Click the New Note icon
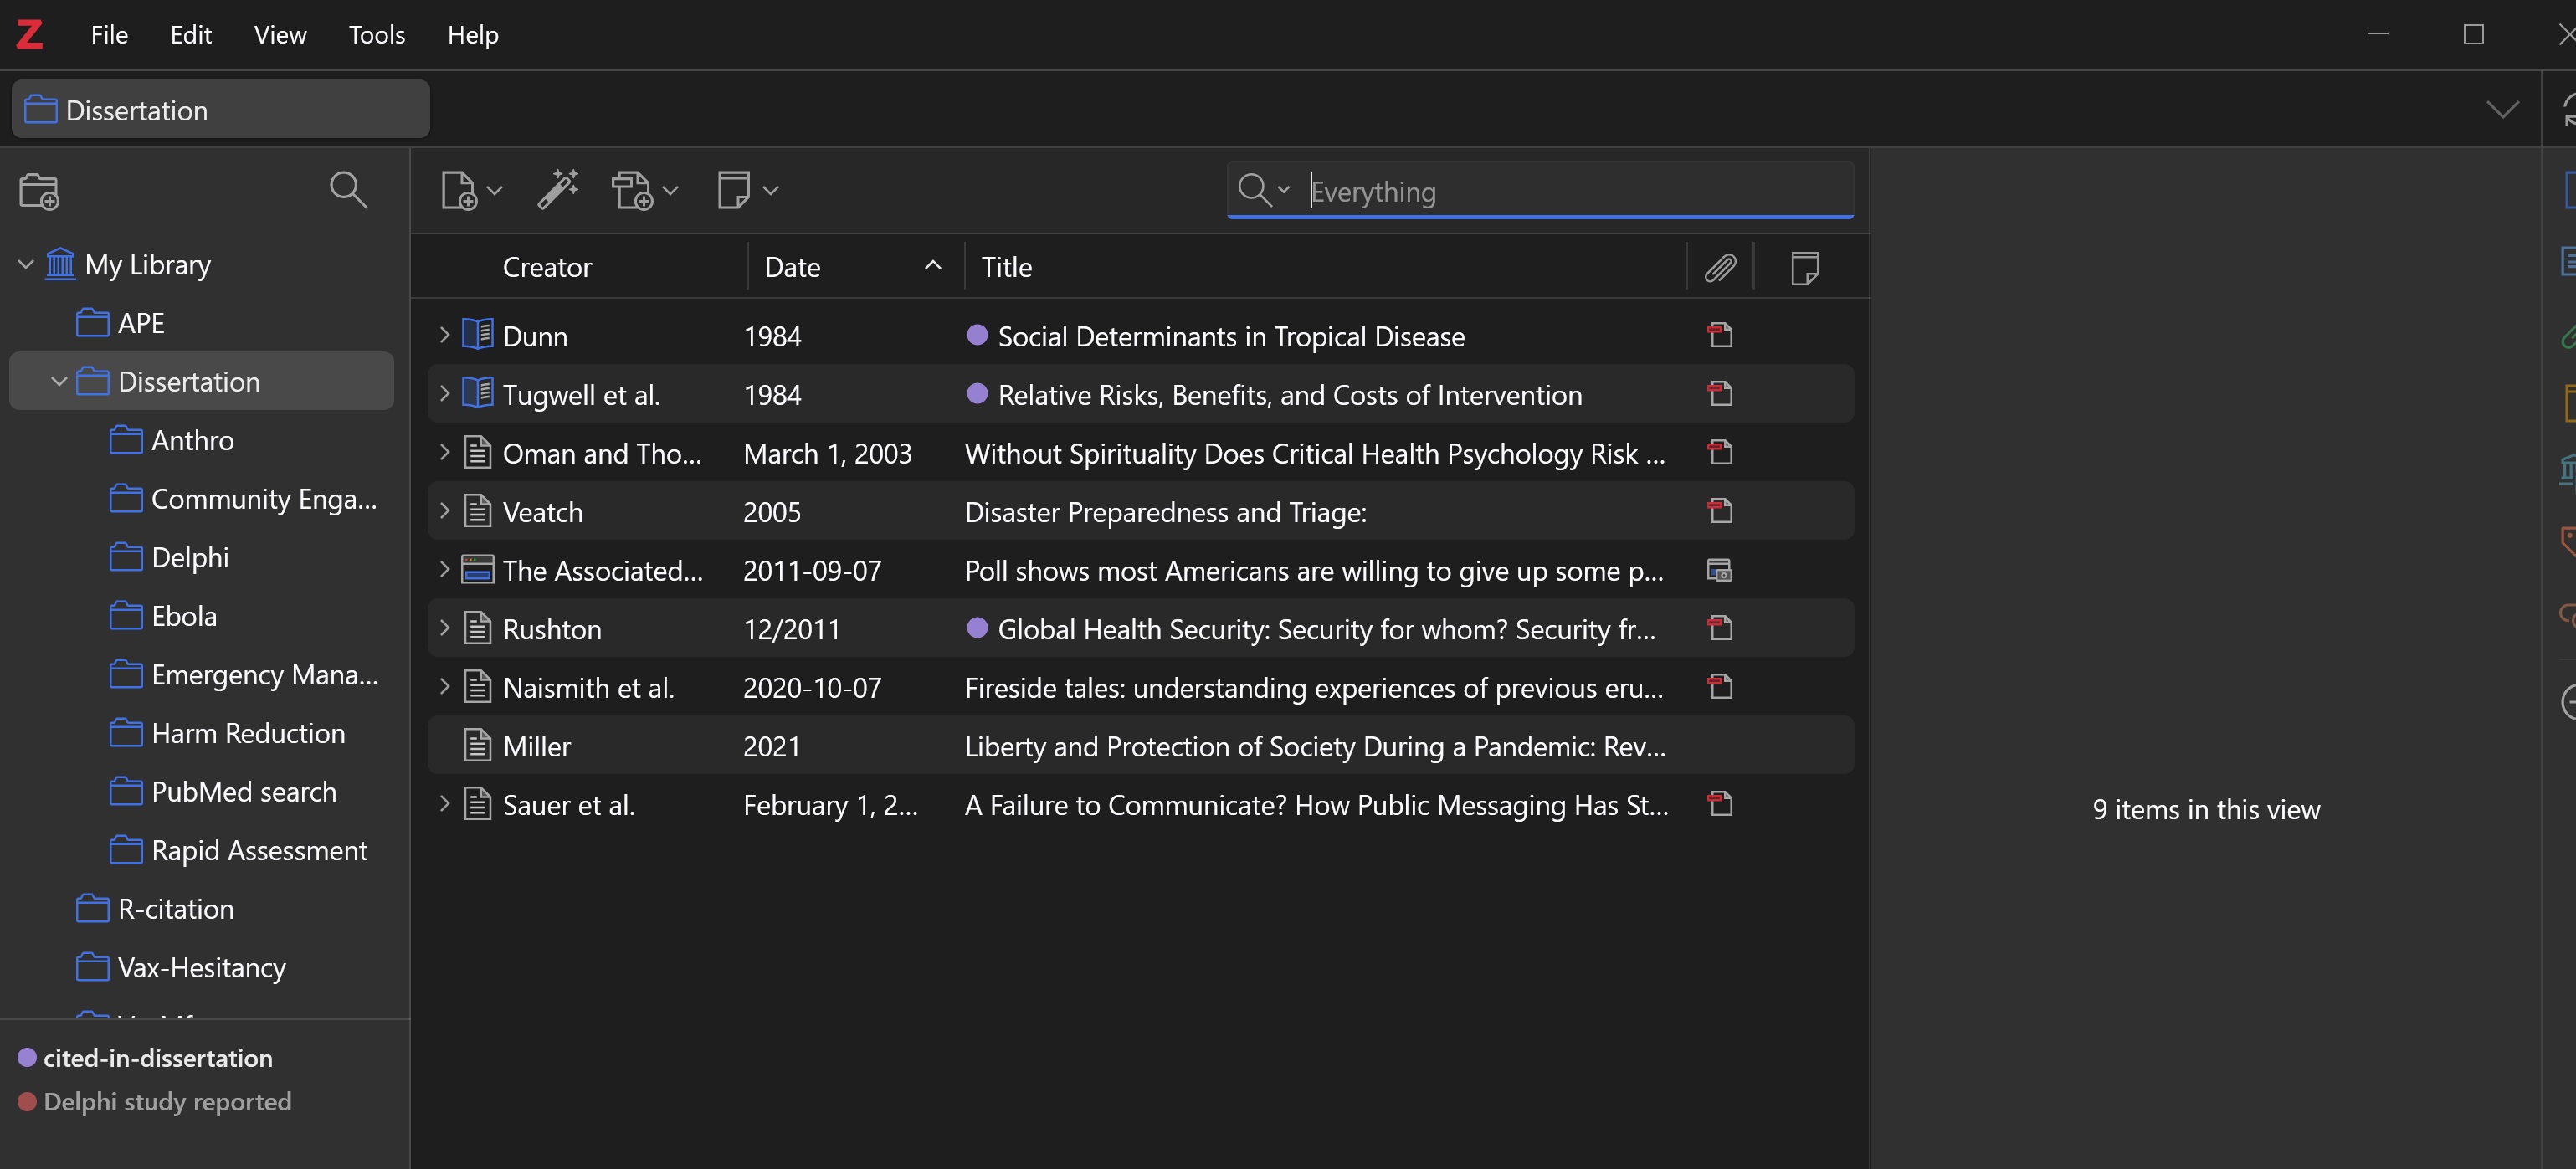The height and width of the screenshot is (1169, 2576). [734, 189]
